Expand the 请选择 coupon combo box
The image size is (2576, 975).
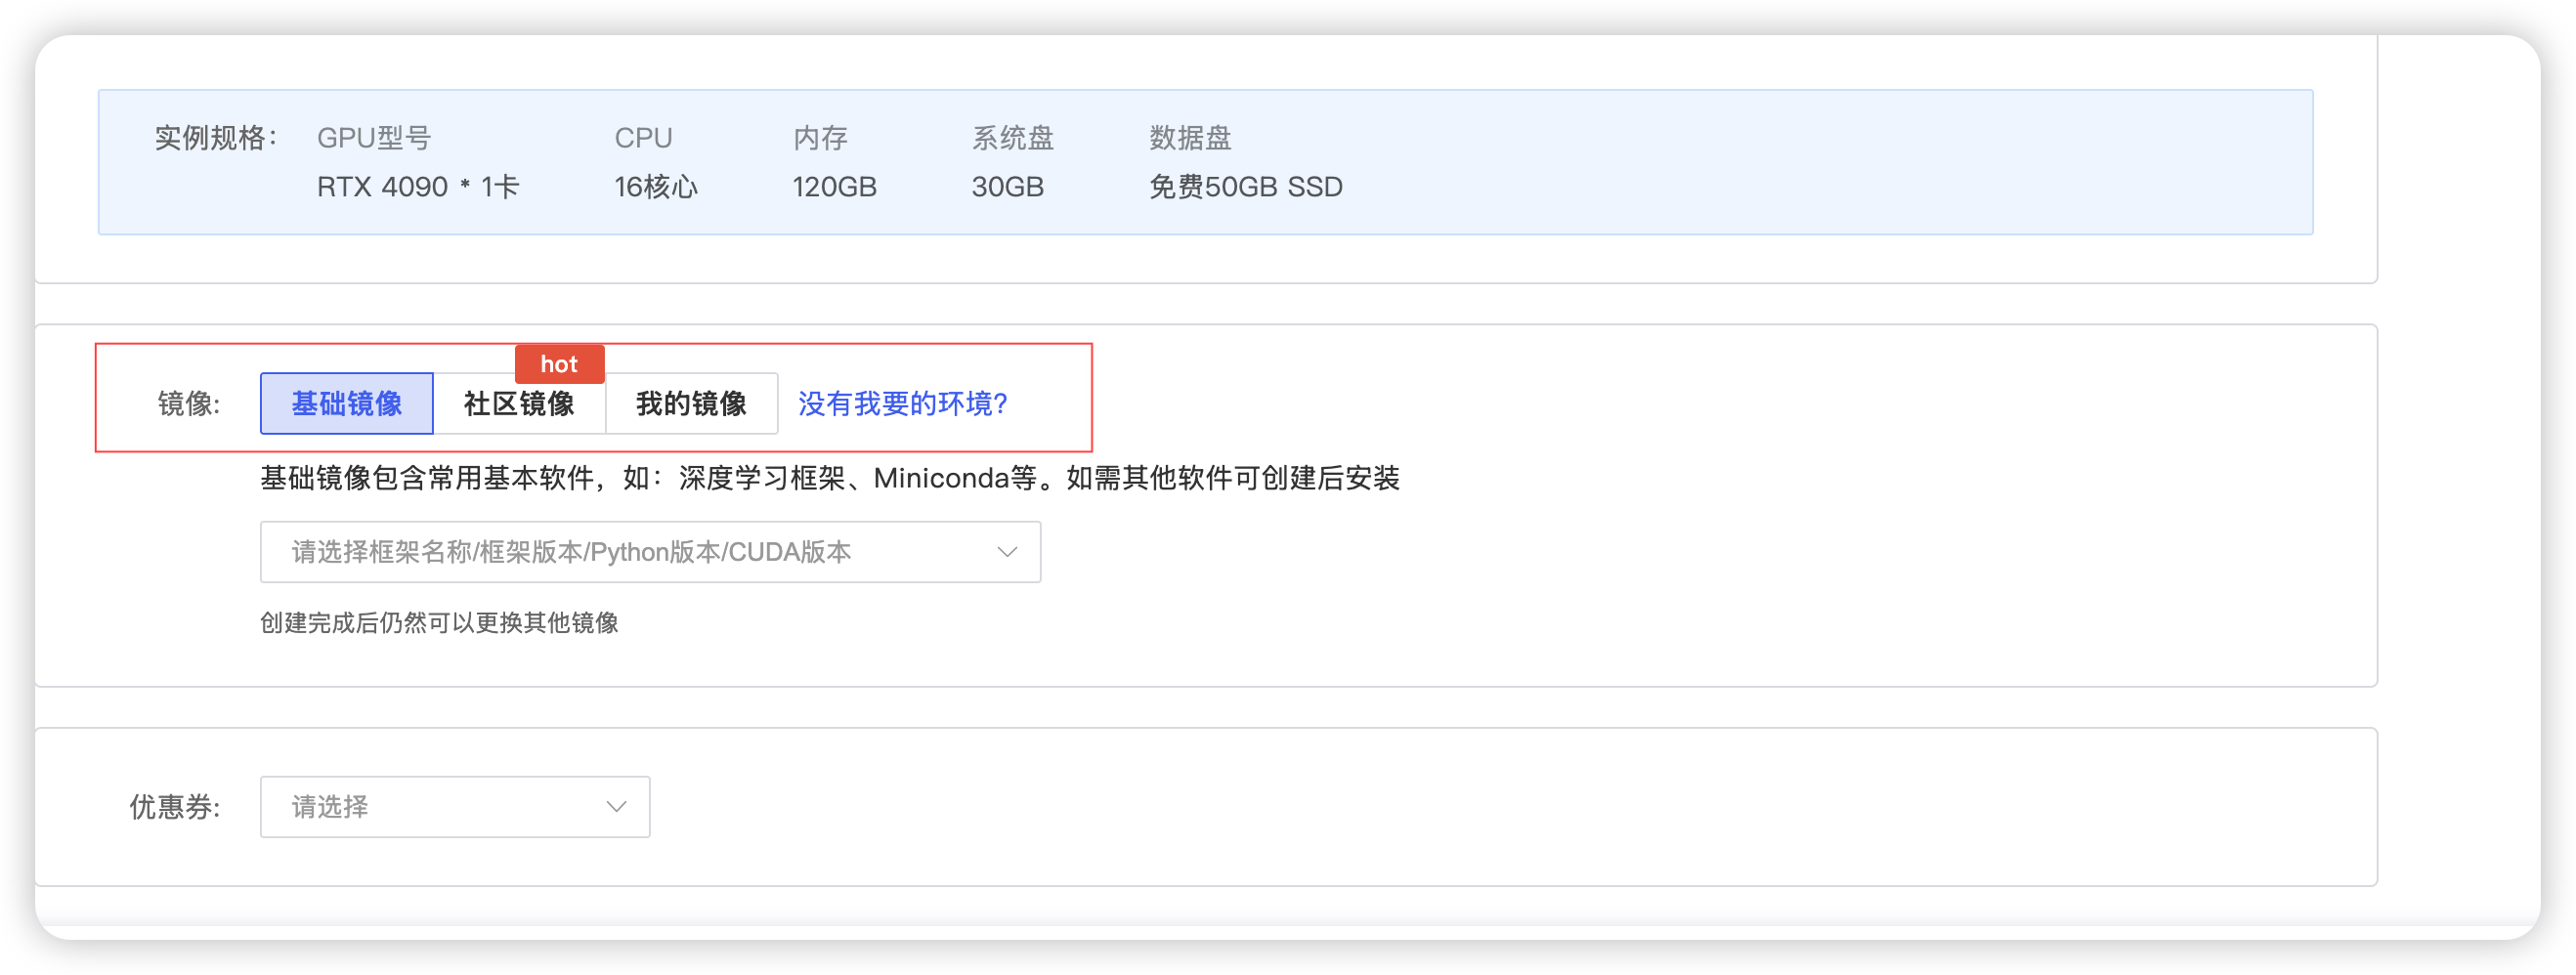point(454,806)
